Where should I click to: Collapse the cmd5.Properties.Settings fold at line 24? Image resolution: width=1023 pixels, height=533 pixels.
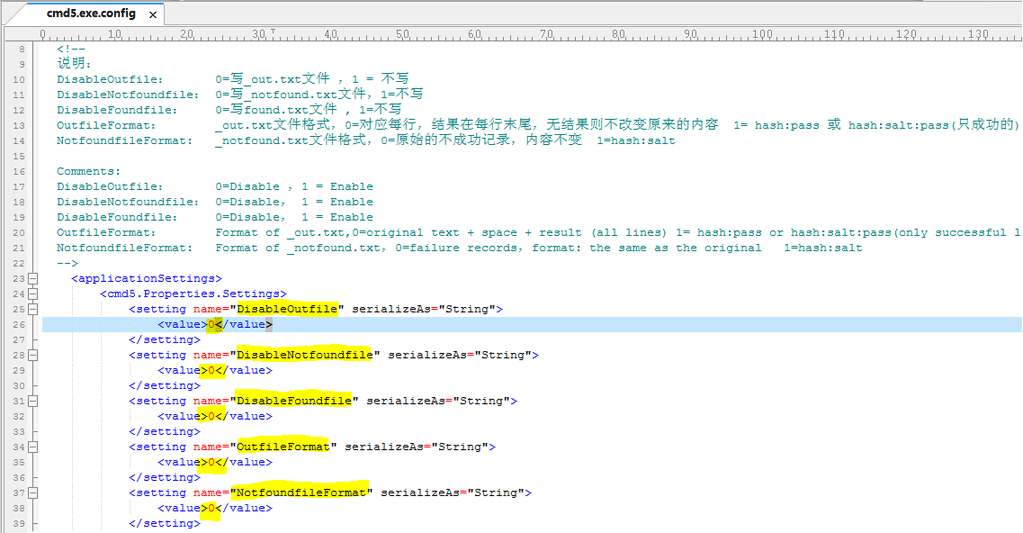33,294
